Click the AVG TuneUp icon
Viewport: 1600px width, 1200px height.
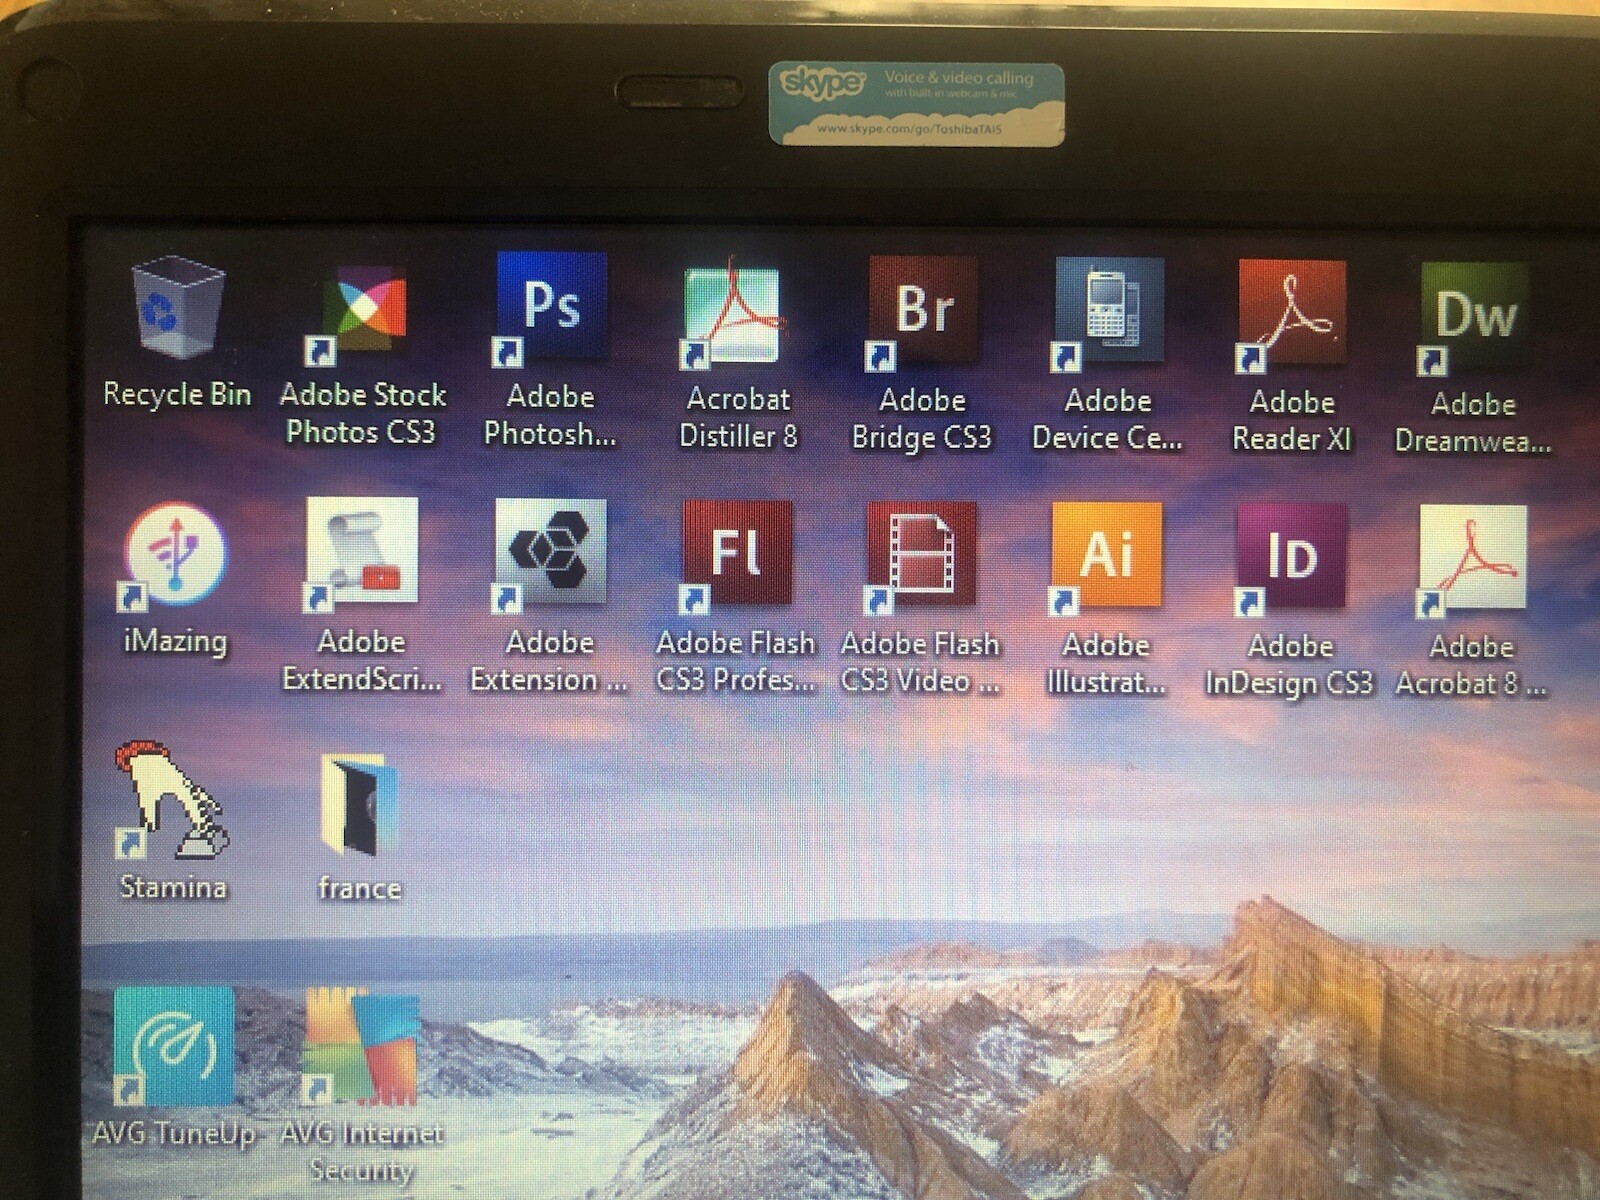click(174, 1045)
